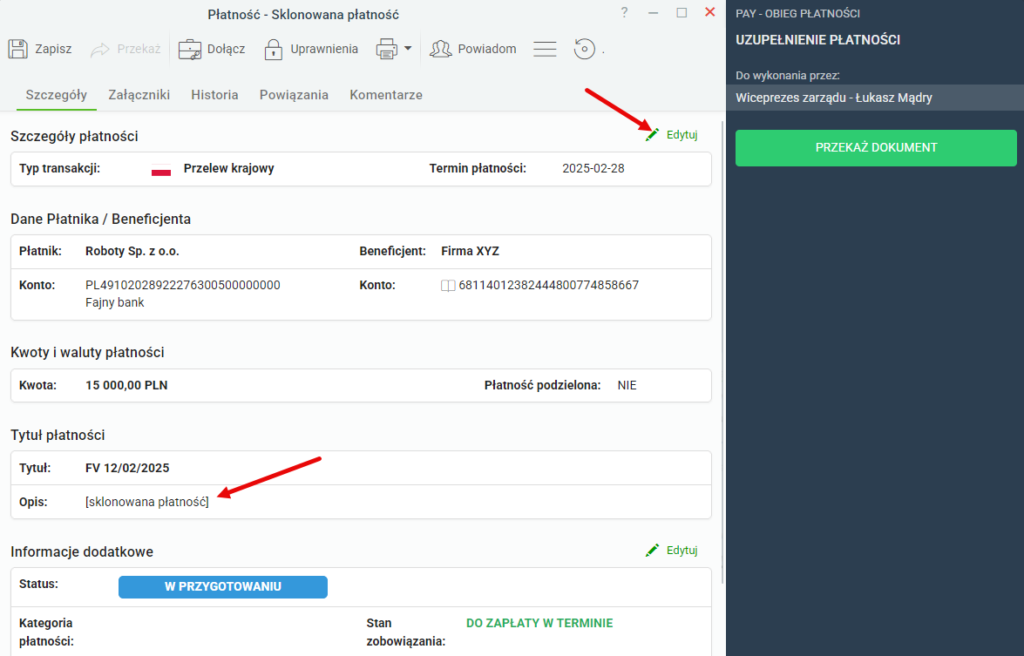Screen dimensions: 1024x656
Task: Click the Stan zobowiązania label
Action: click(406, 632)
